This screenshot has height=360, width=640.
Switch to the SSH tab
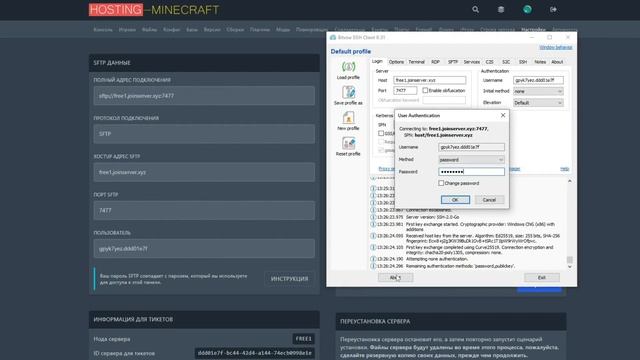(523, 62)
